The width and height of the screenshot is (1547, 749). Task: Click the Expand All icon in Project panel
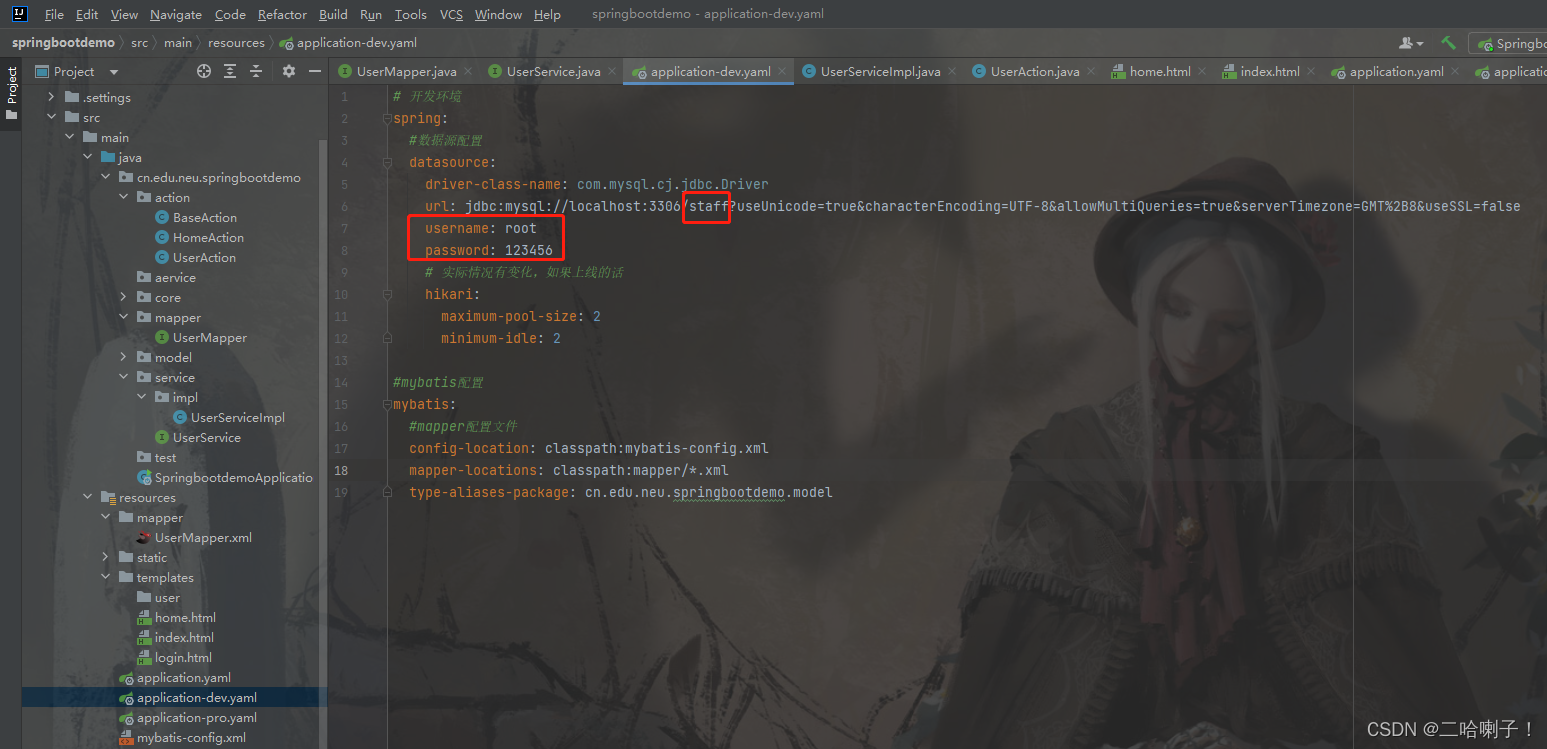230,71
